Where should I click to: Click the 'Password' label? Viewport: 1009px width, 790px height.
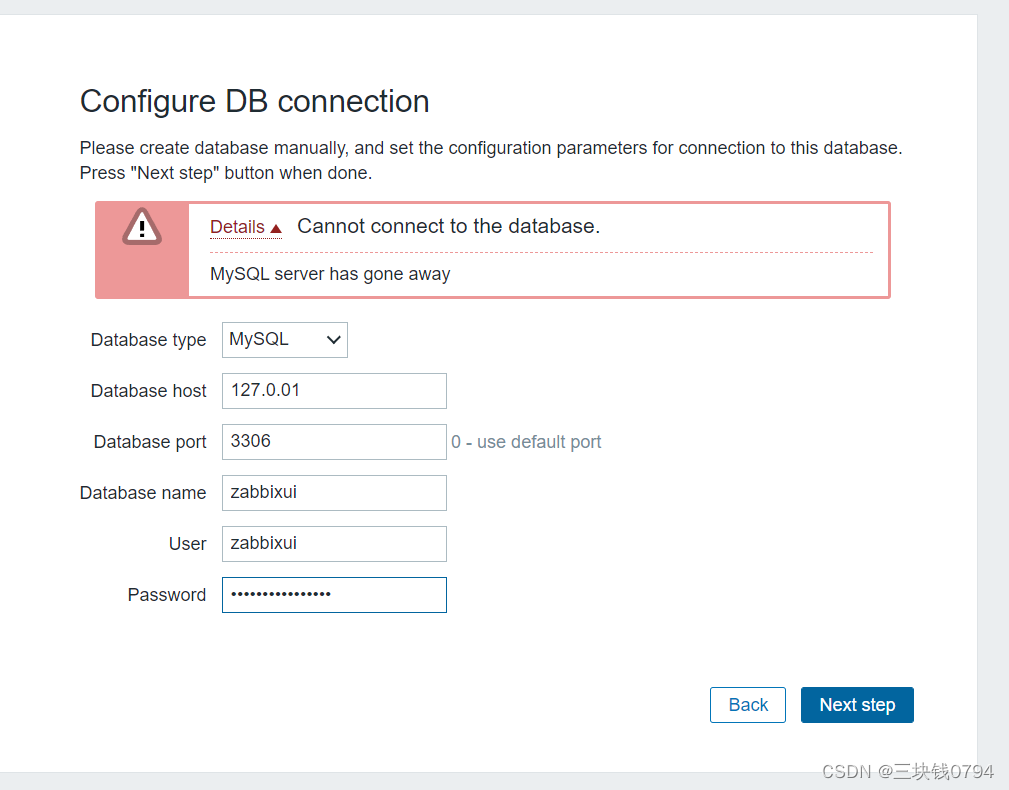coord(166,595)
